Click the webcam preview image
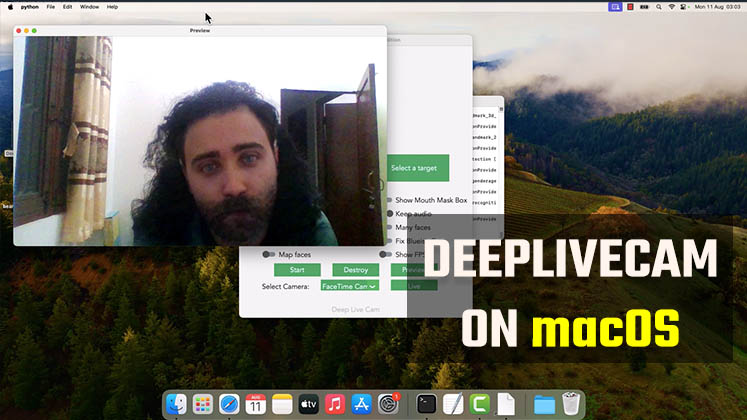This screenshot has height=420, width=747. pyautogui.click(x=200, y=140)
